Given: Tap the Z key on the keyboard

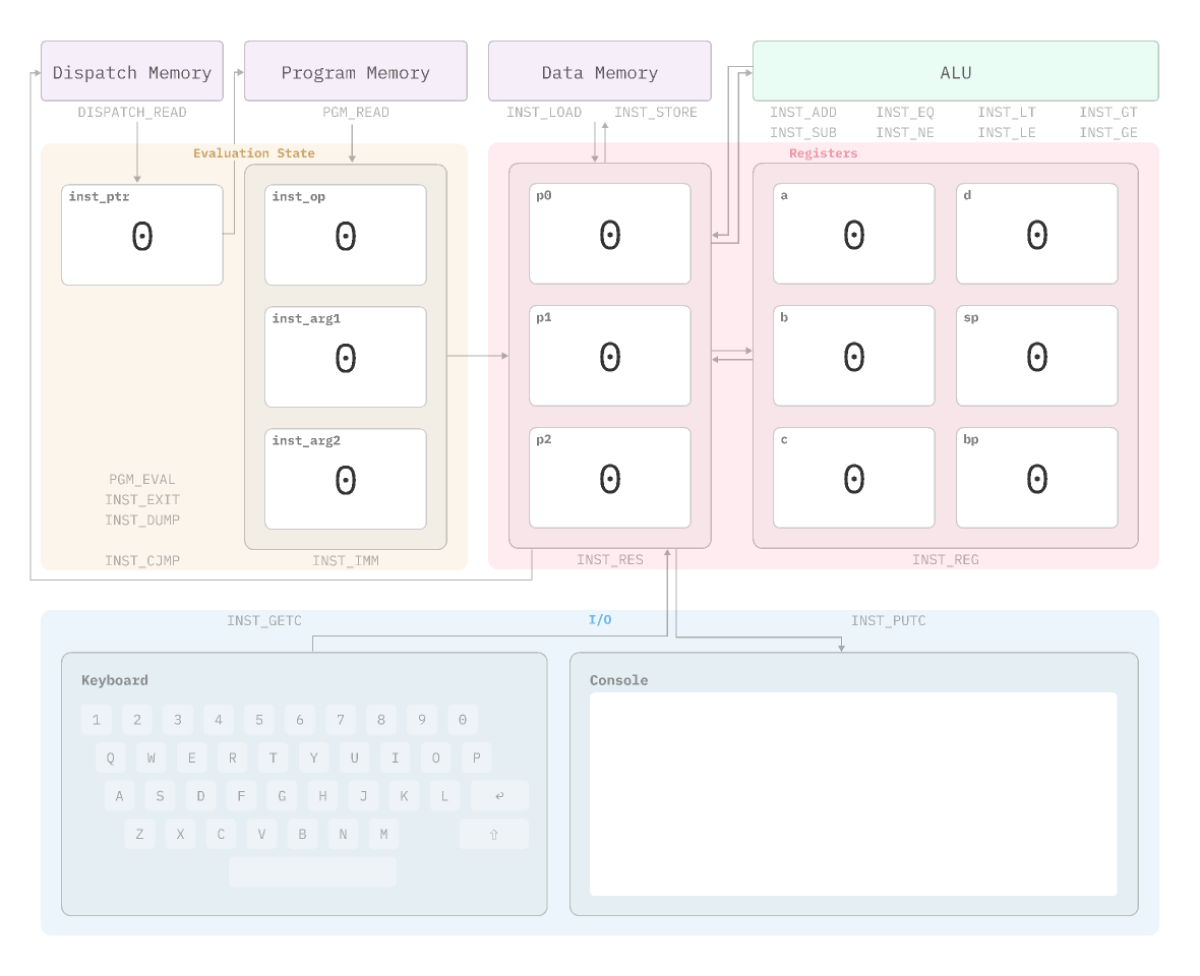Looking at the screenshot, I should [140, 834].
